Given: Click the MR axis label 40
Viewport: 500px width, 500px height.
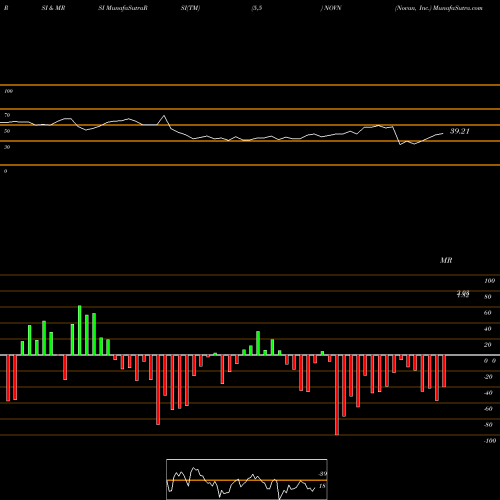Looking at the screenshot, I should pos(488,329).
